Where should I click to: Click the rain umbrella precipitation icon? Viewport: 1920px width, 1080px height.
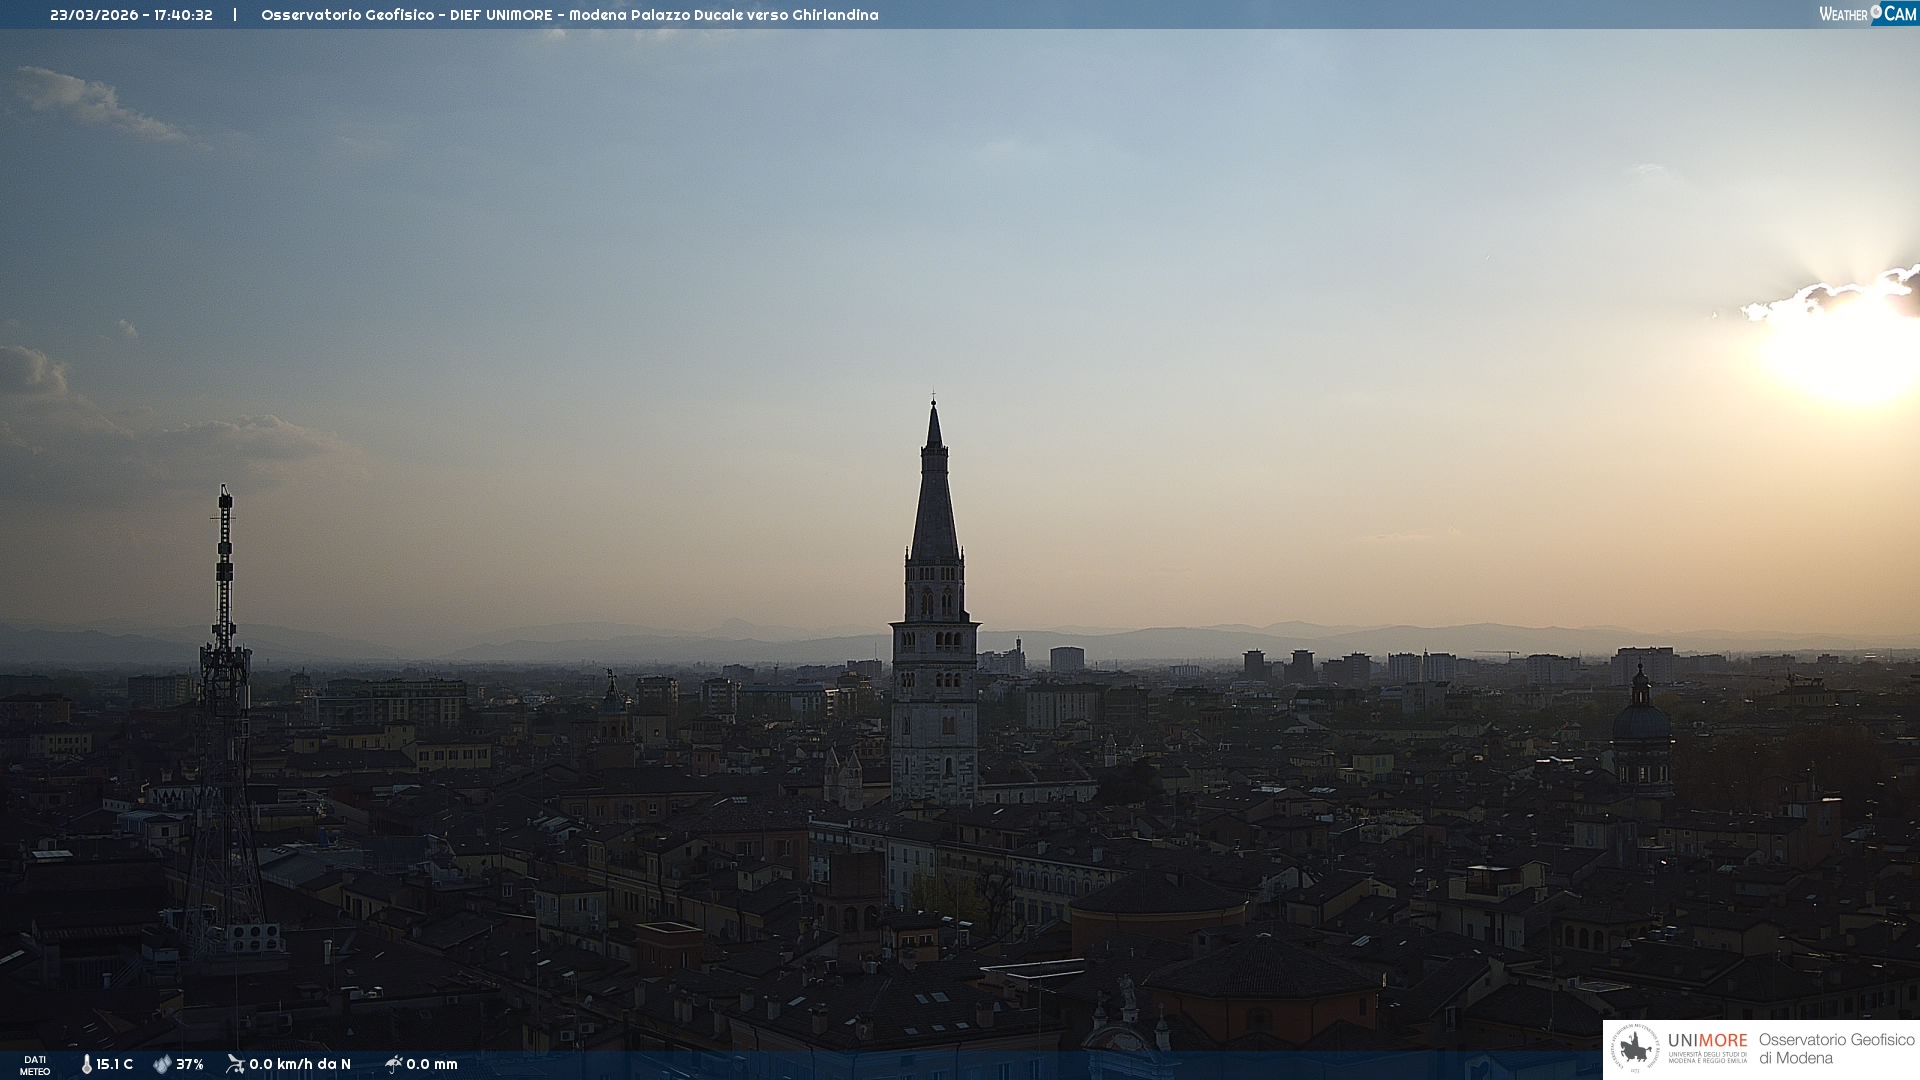tap(393, 1064)
